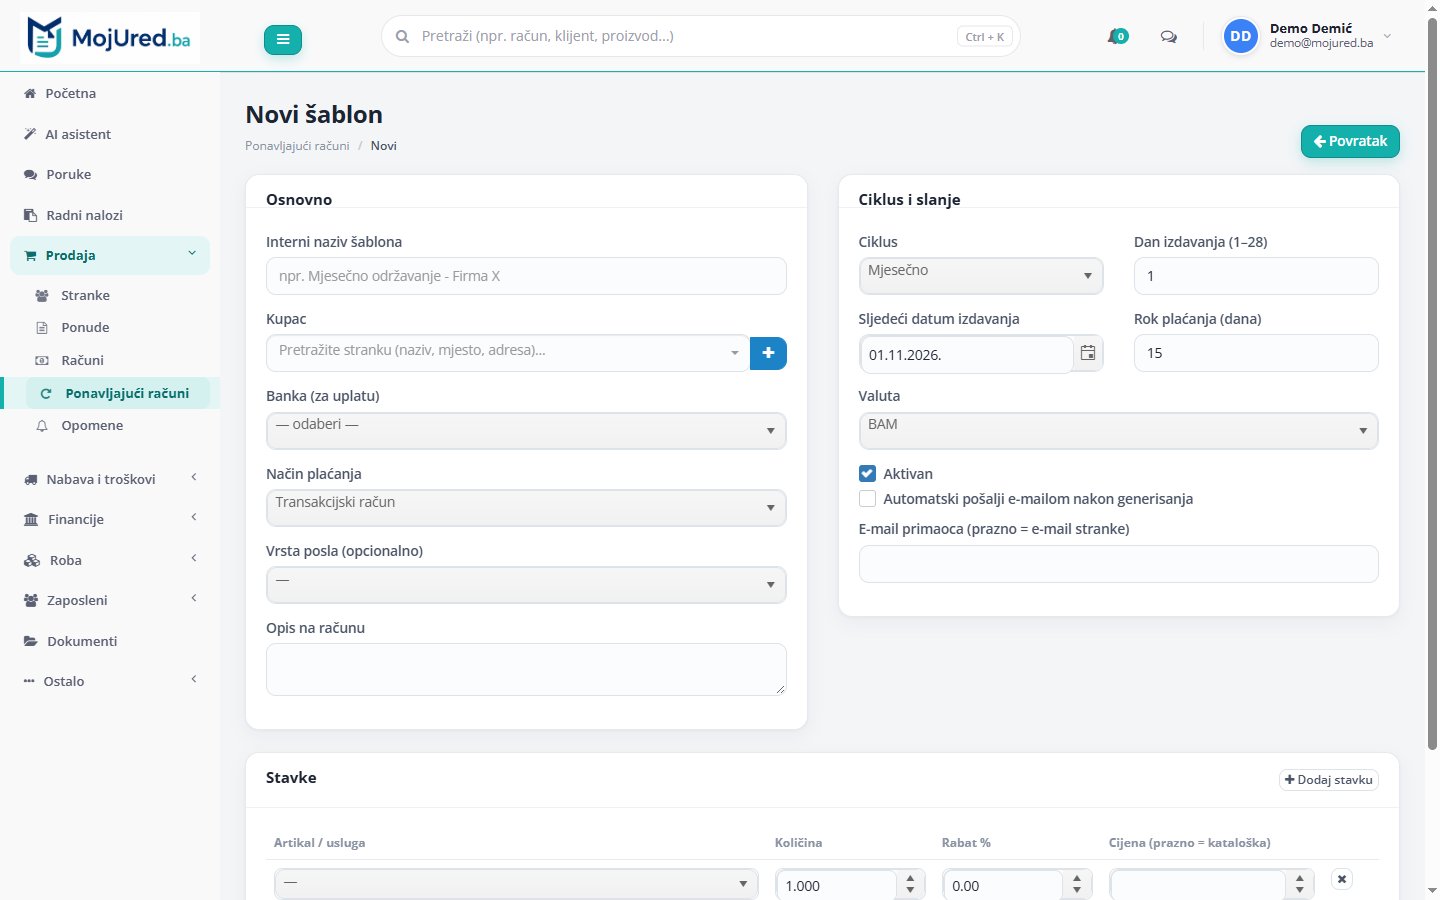Open Dokumenti in the sidebar

(110, 641)
